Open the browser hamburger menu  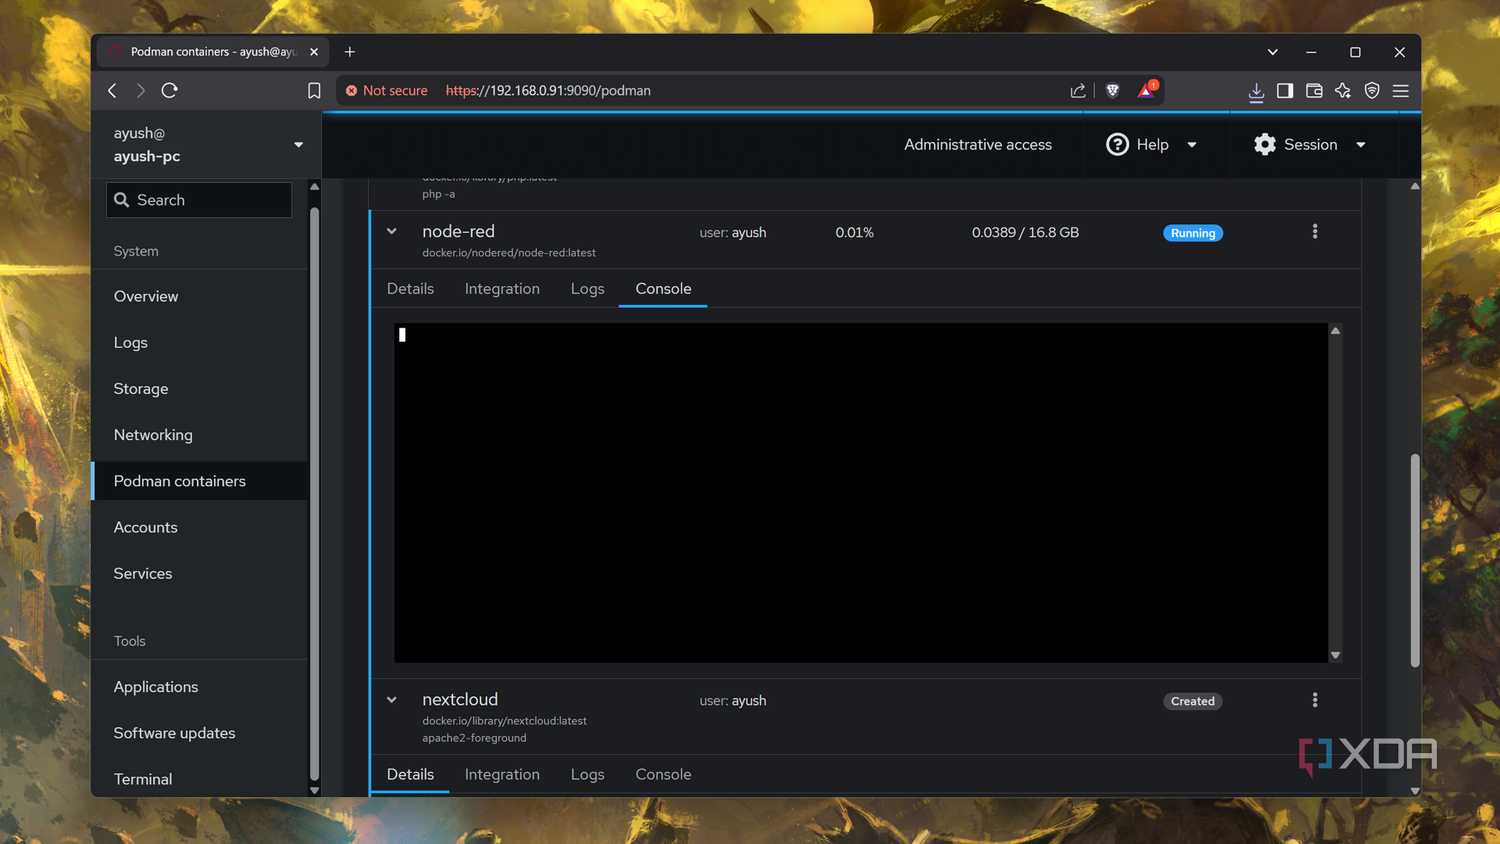[x=1401, y=90]
